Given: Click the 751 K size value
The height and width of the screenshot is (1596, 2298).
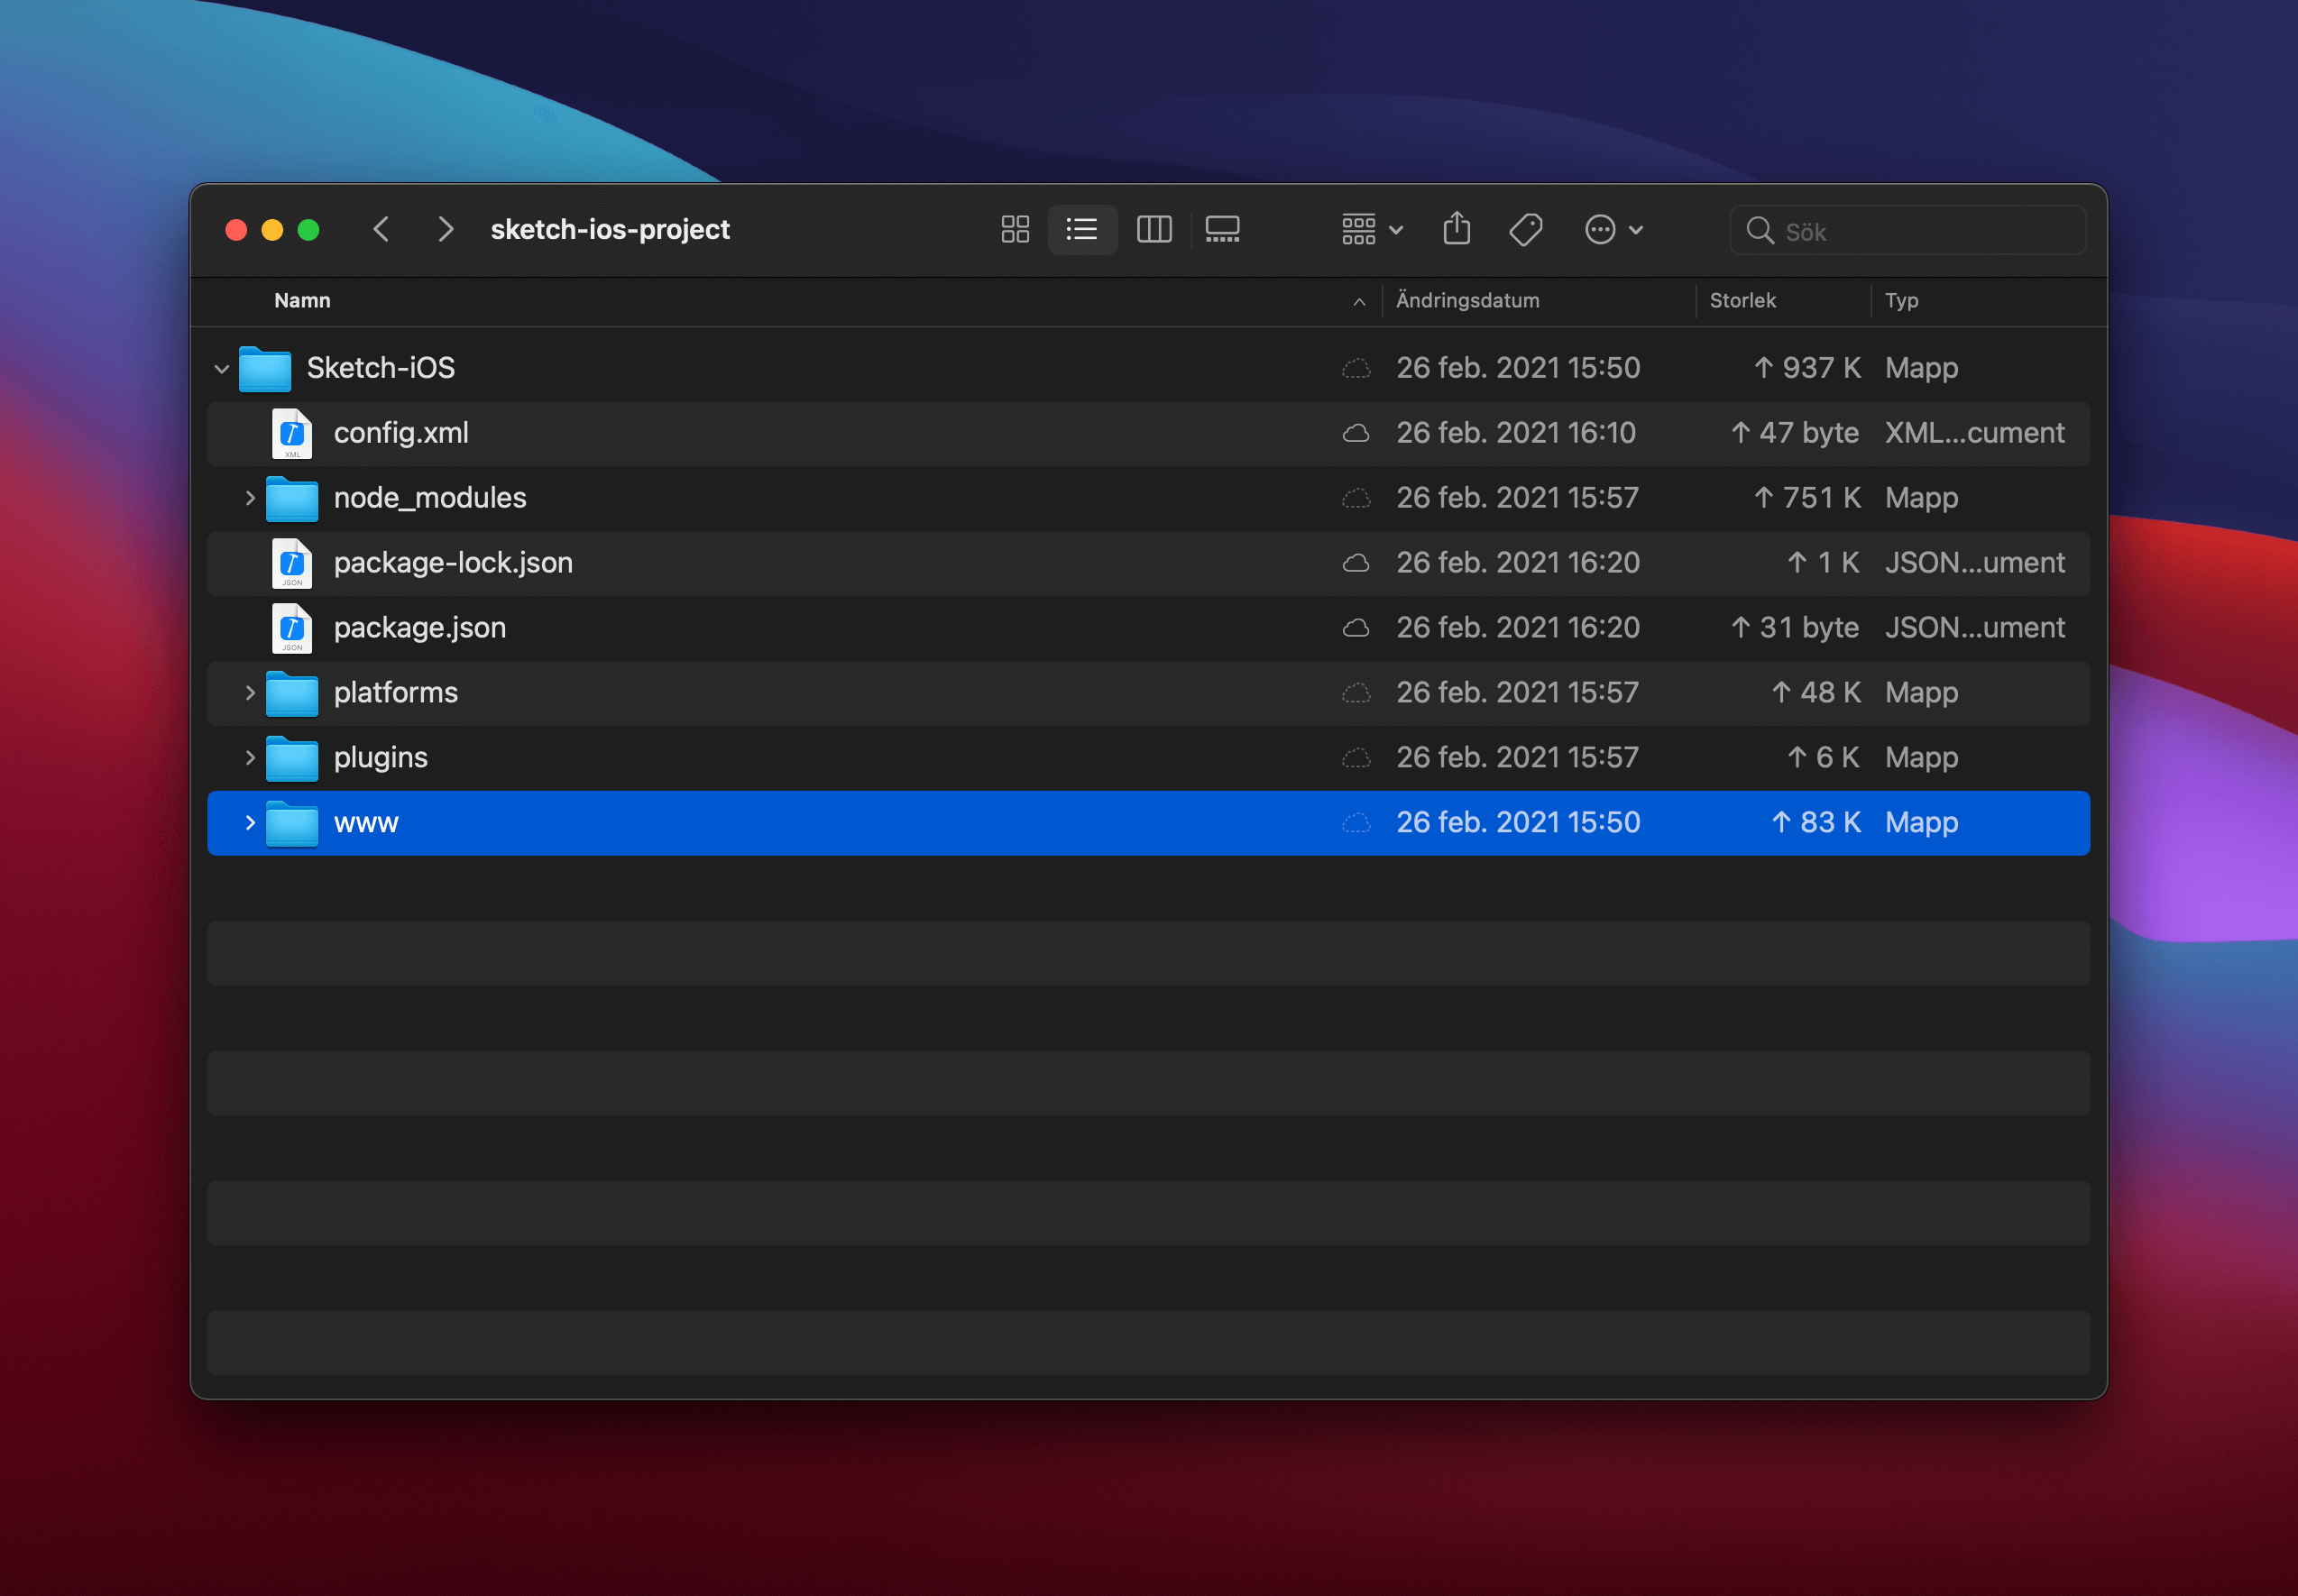Looking at the screenshot, I should point(1807,498).
